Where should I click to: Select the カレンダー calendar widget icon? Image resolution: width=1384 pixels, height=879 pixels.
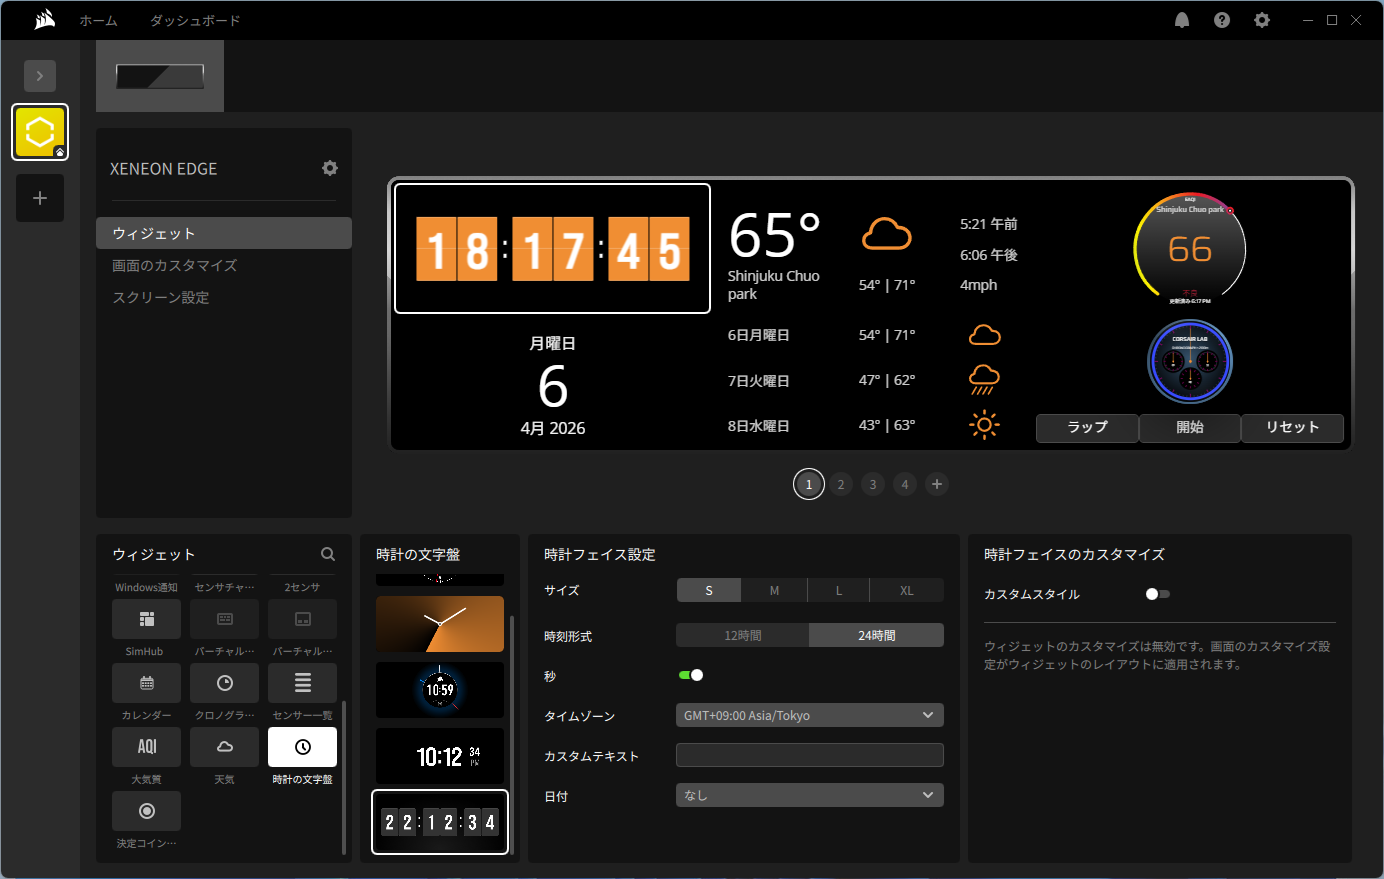[x=146, y=683]
